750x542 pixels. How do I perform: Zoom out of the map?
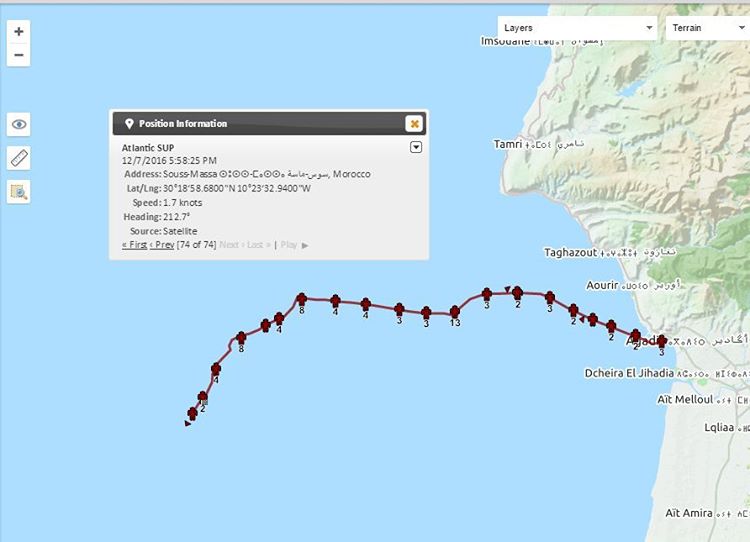coord(18,54)
